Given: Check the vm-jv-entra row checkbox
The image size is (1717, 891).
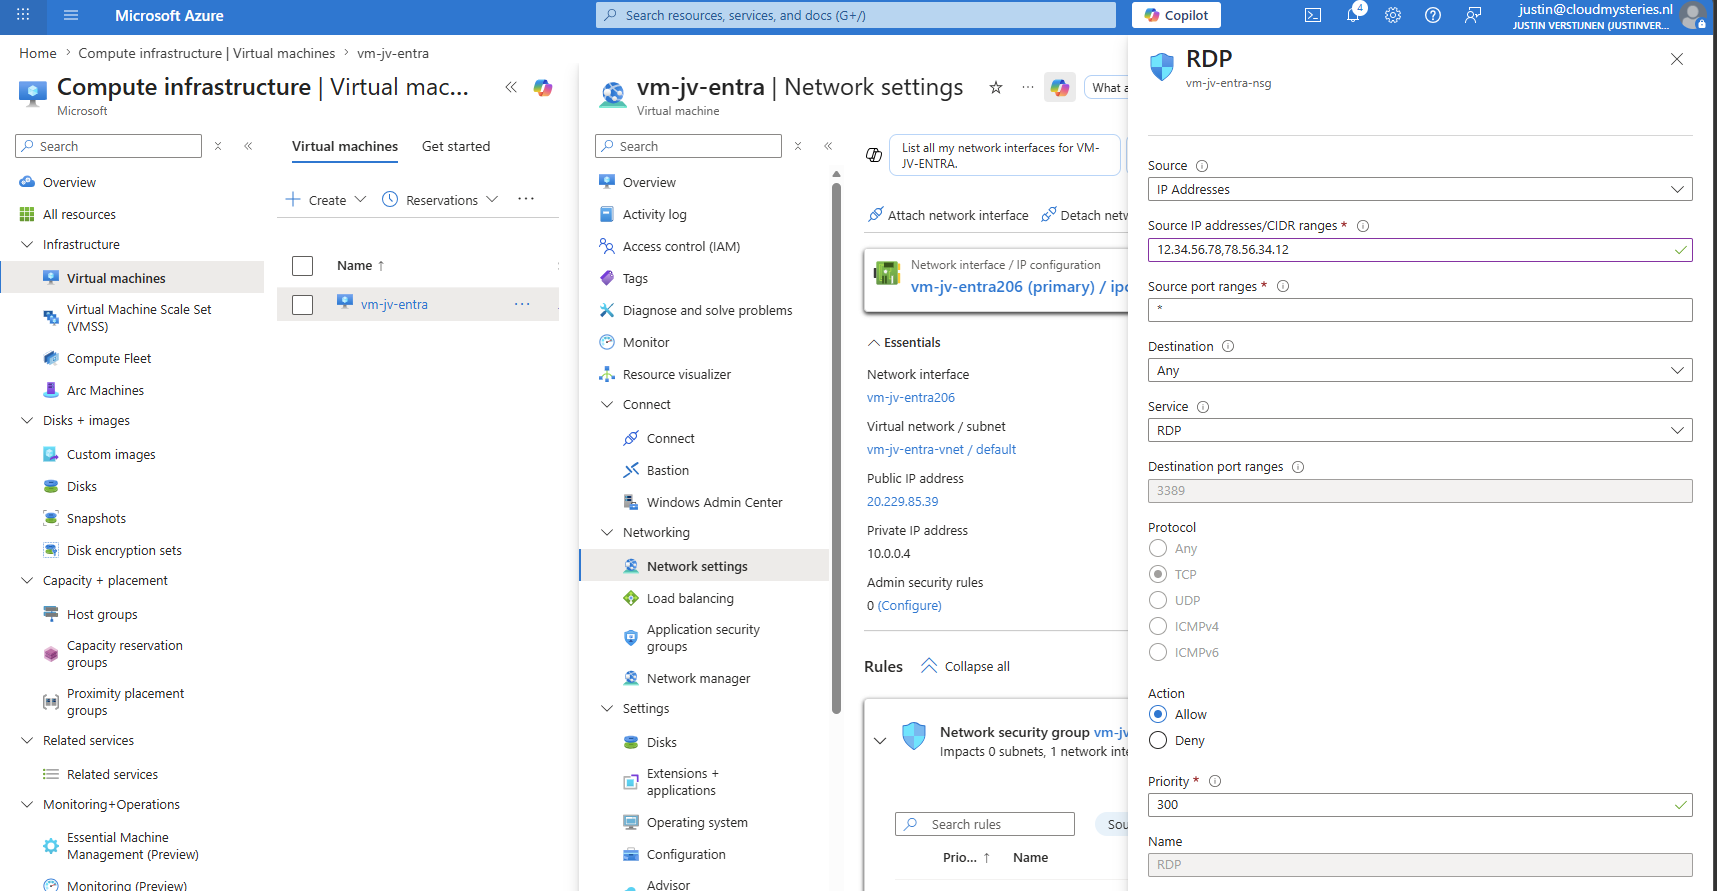Looking at the screenshot, I should click(x=302, y=304).
